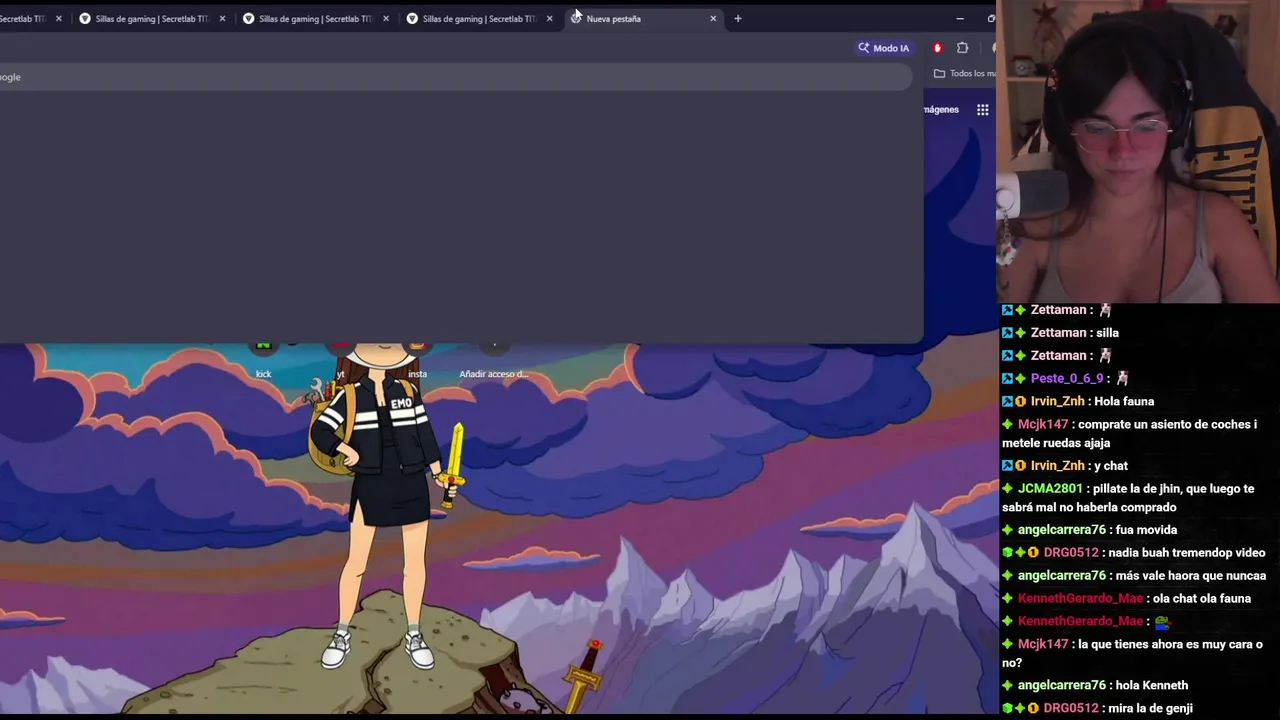Click chat message 'mira la de genji'
This screenshot has height=720, width=1280.
click(1152, 708)
